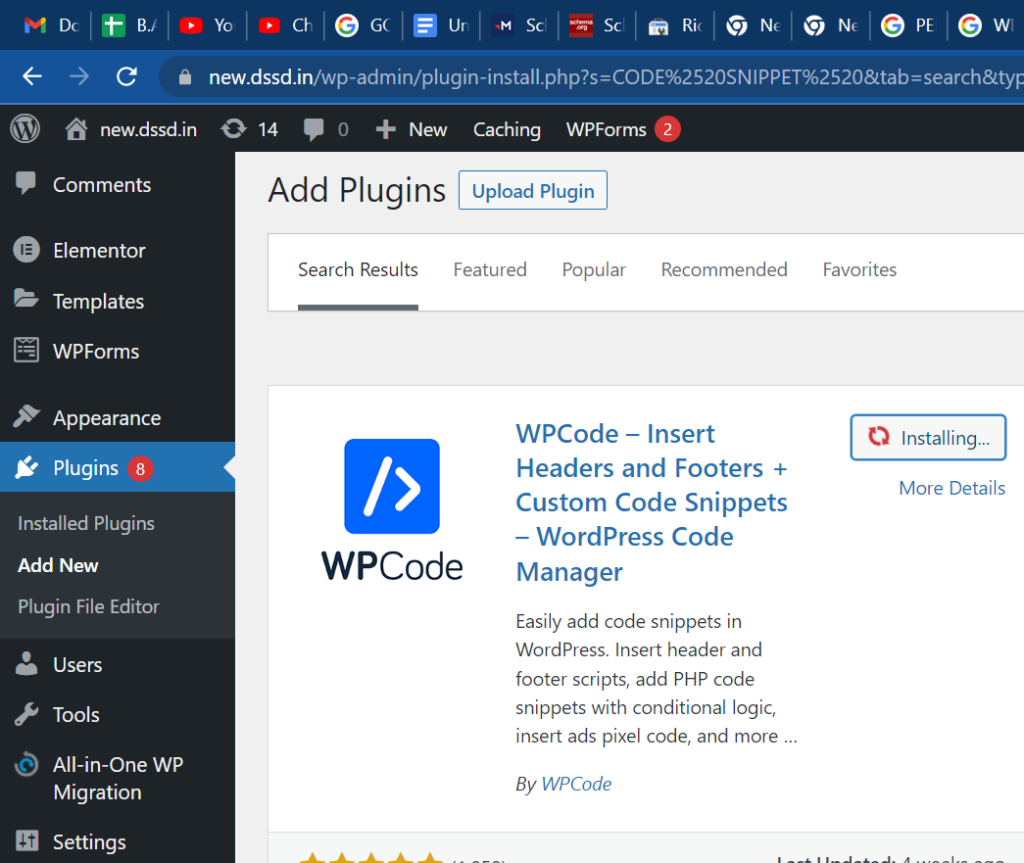The width and height of the screenshot is (1024, 863).
Task: Click the Users sidebar icon
Action: [x=26, y=664]
